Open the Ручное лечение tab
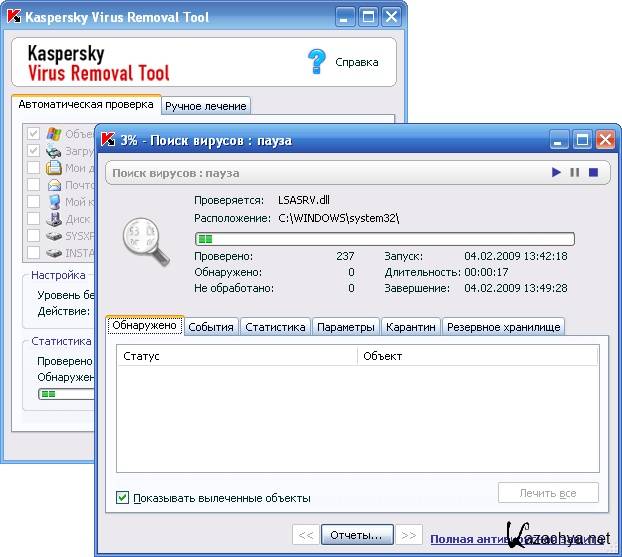The height and width of the screenshot is (557, 622). [x=205, y=106]
